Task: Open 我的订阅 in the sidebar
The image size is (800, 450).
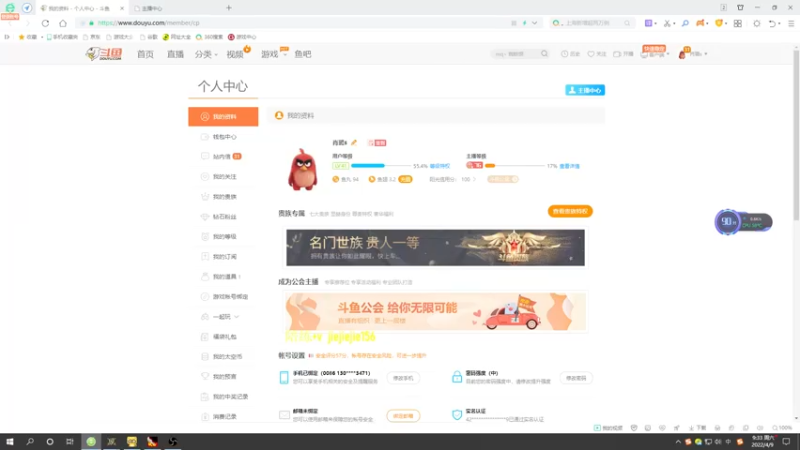Action: 223,257
